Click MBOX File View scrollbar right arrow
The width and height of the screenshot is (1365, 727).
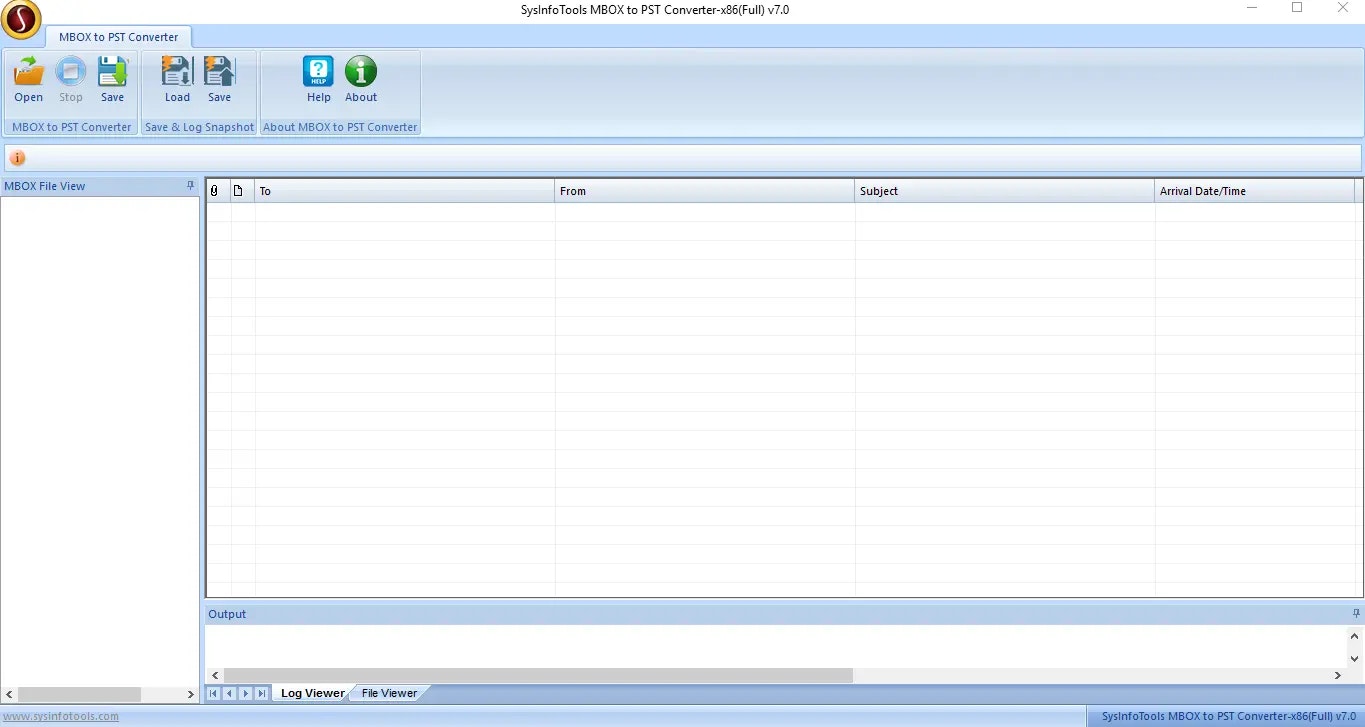tap(191, 694)
